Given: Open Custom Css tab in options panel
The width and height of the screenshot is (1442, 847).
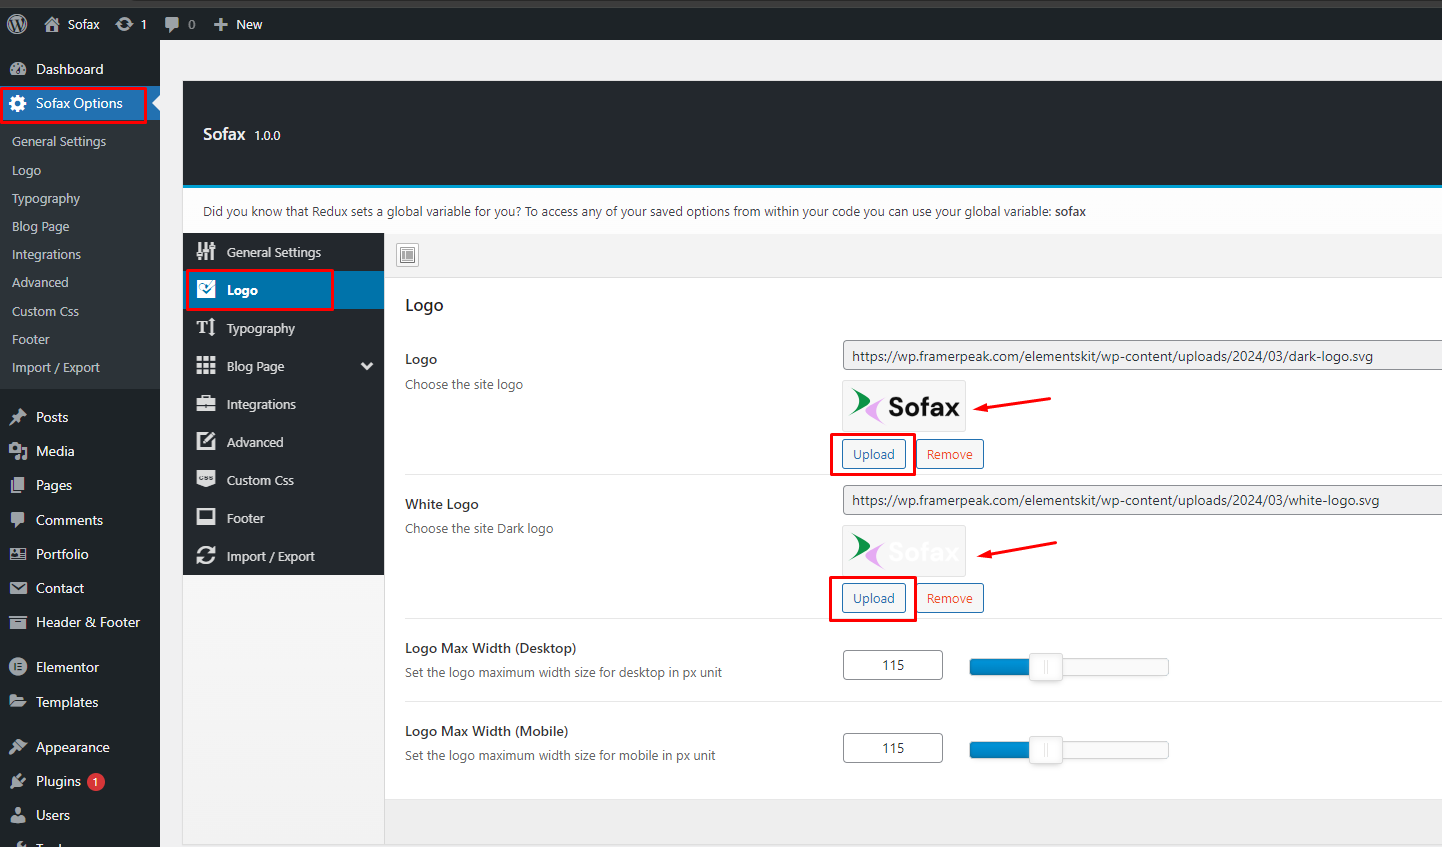Looking at the screenshot, I should click(283, 480).
